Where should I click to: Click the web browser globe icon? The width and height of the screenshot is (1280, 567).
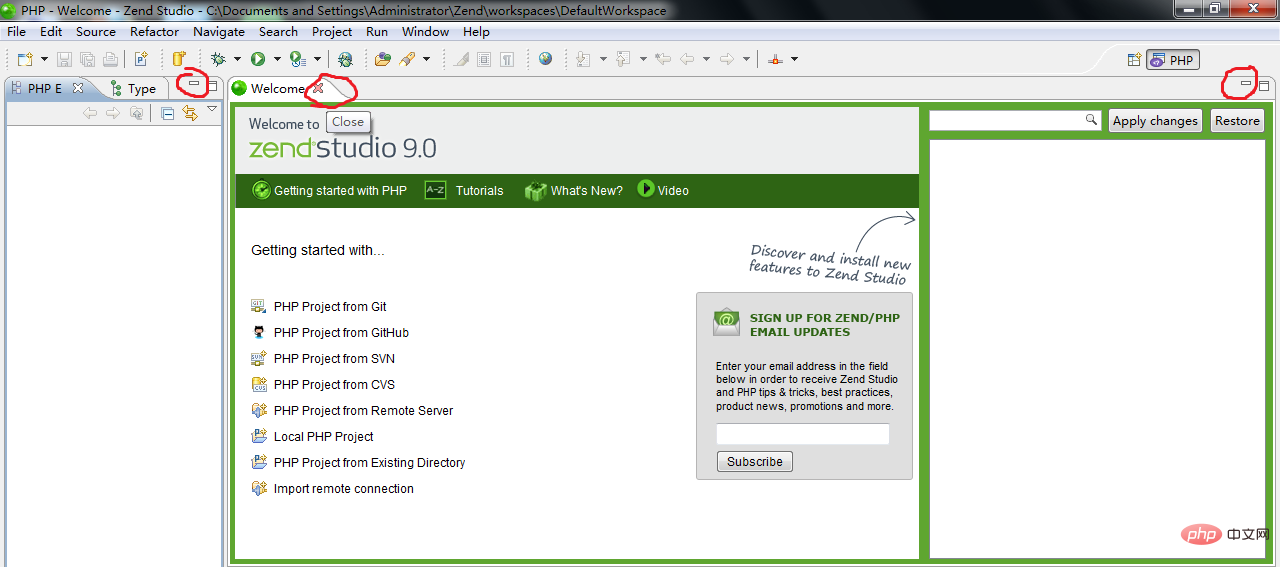(x=545, y=59)
